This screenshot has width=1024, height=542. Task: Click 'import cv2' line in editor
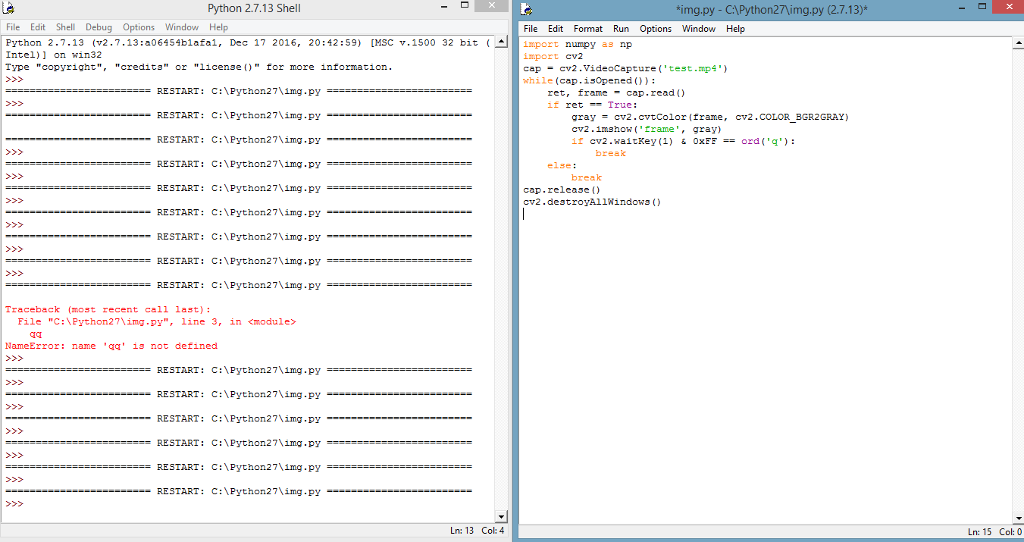[552, 56]
